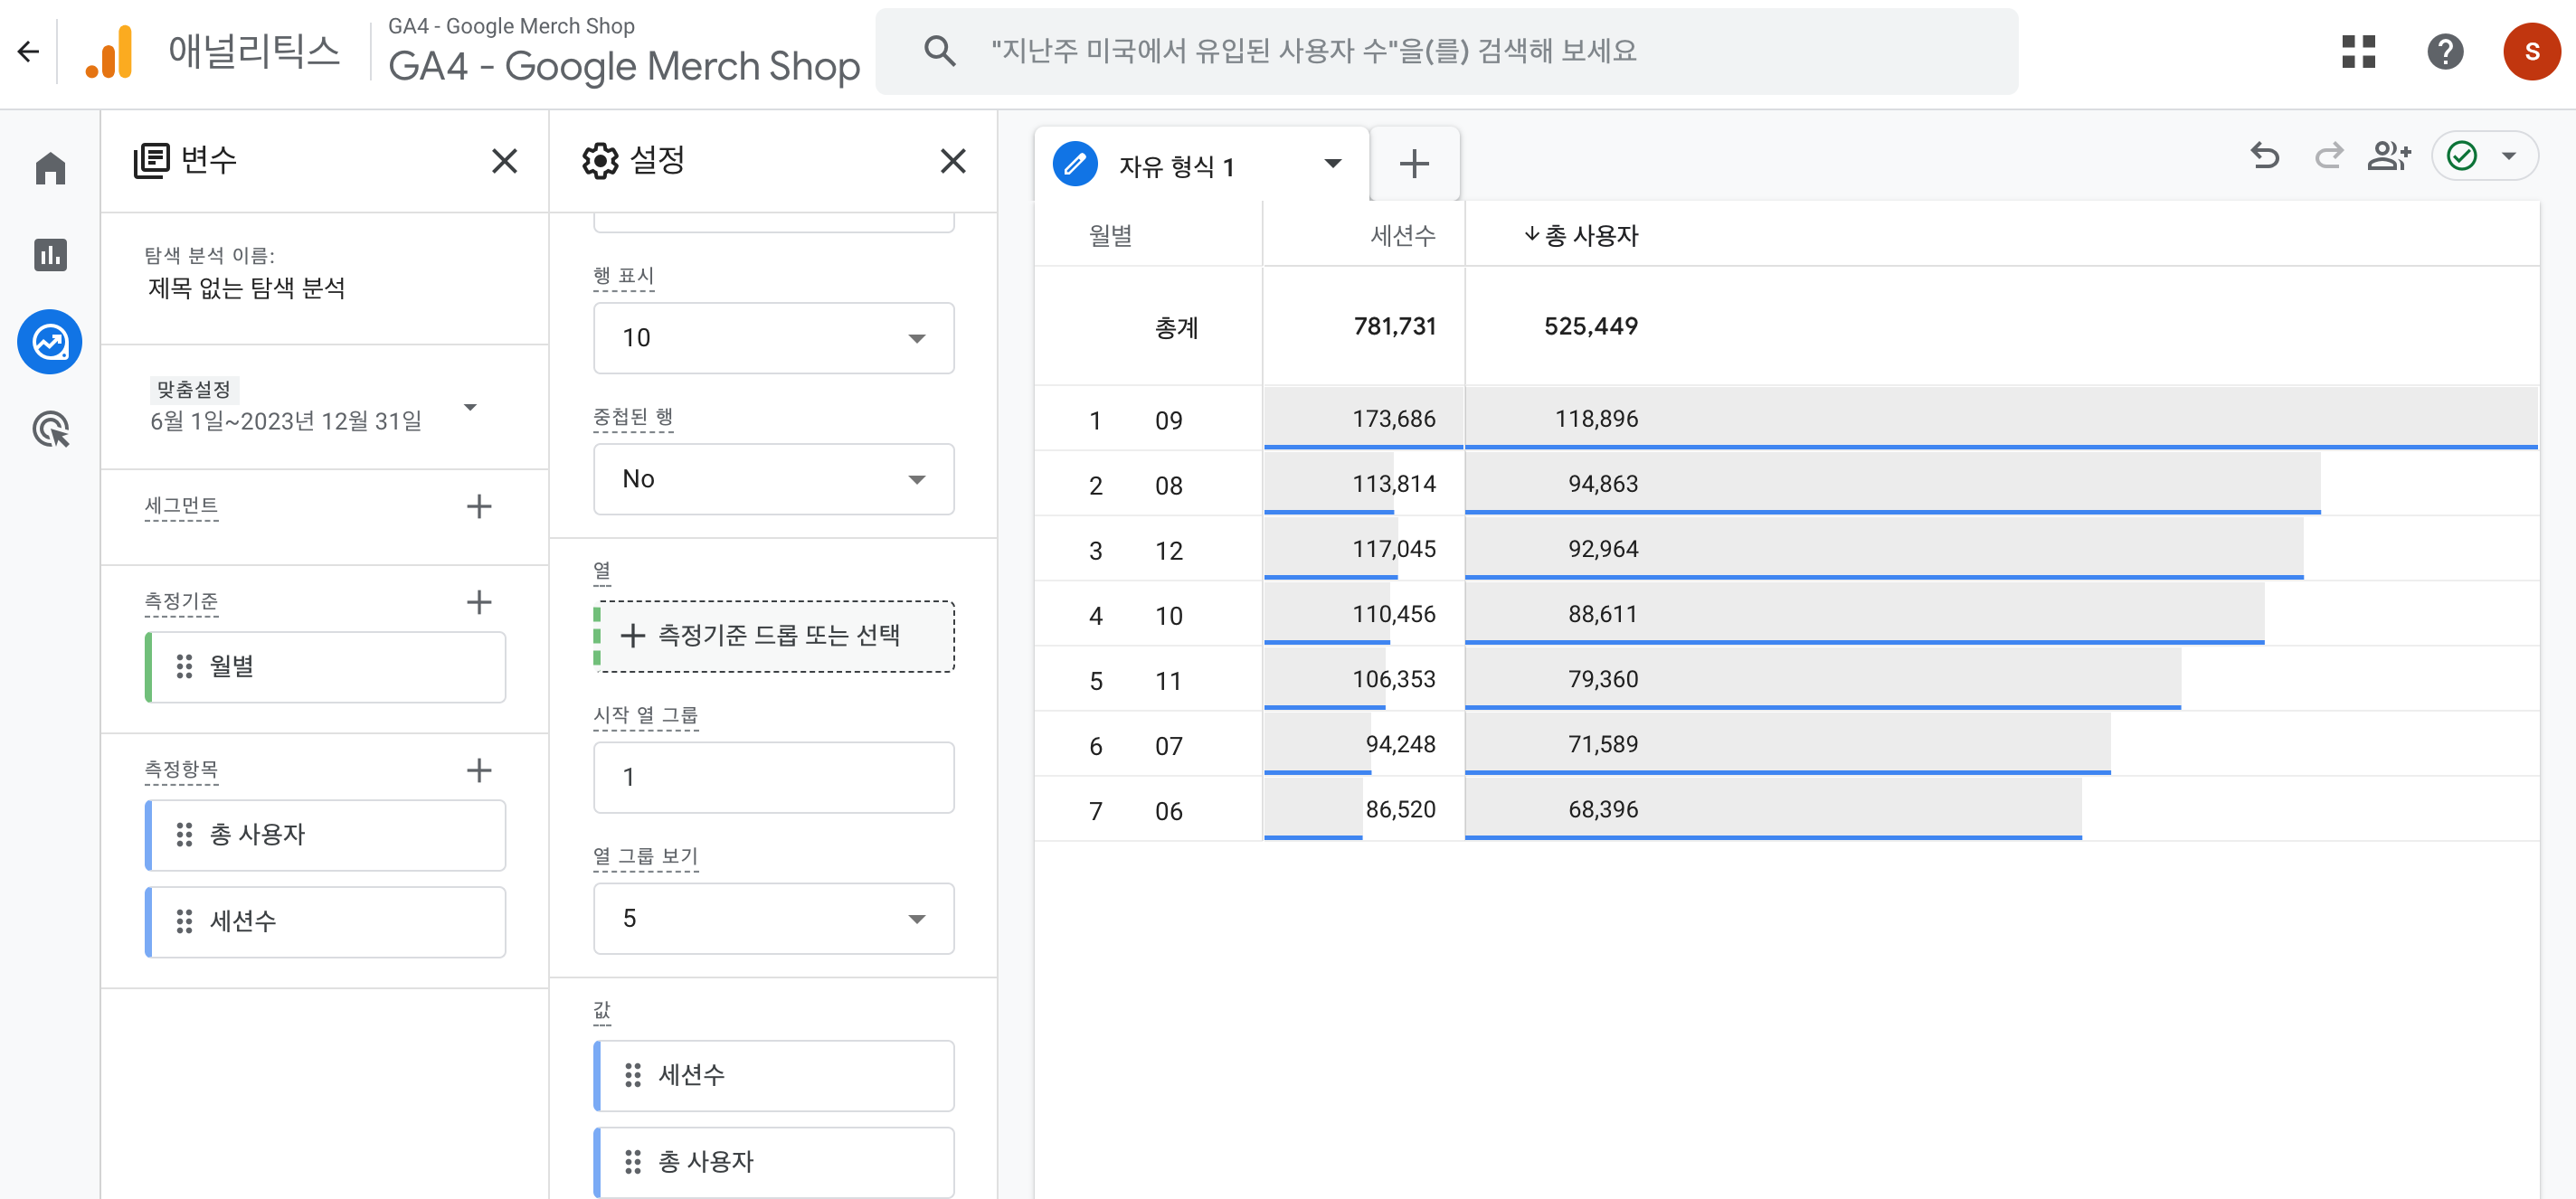Viewport: 2576px width, 1199px height.
Task: Expand the date range dropdown arrow
Action: [470, 408]
